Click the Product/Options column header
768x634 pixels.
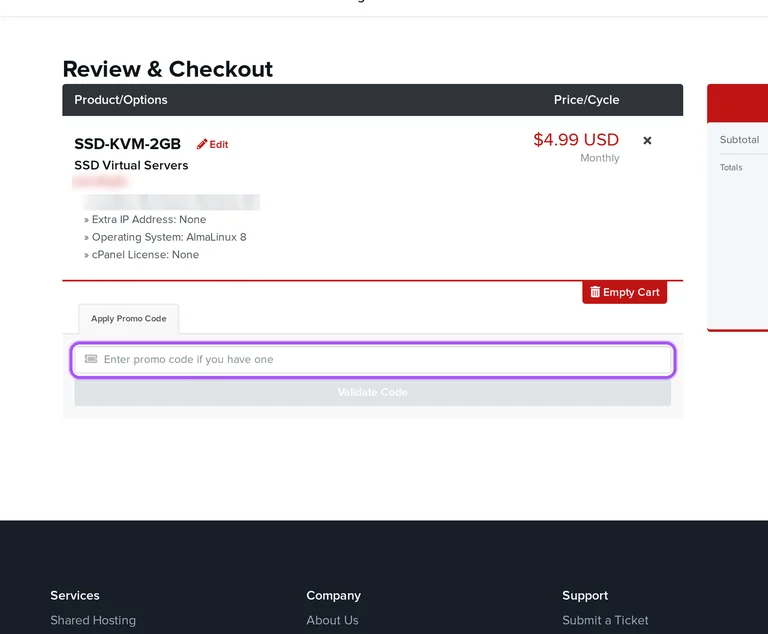(121, 100)
